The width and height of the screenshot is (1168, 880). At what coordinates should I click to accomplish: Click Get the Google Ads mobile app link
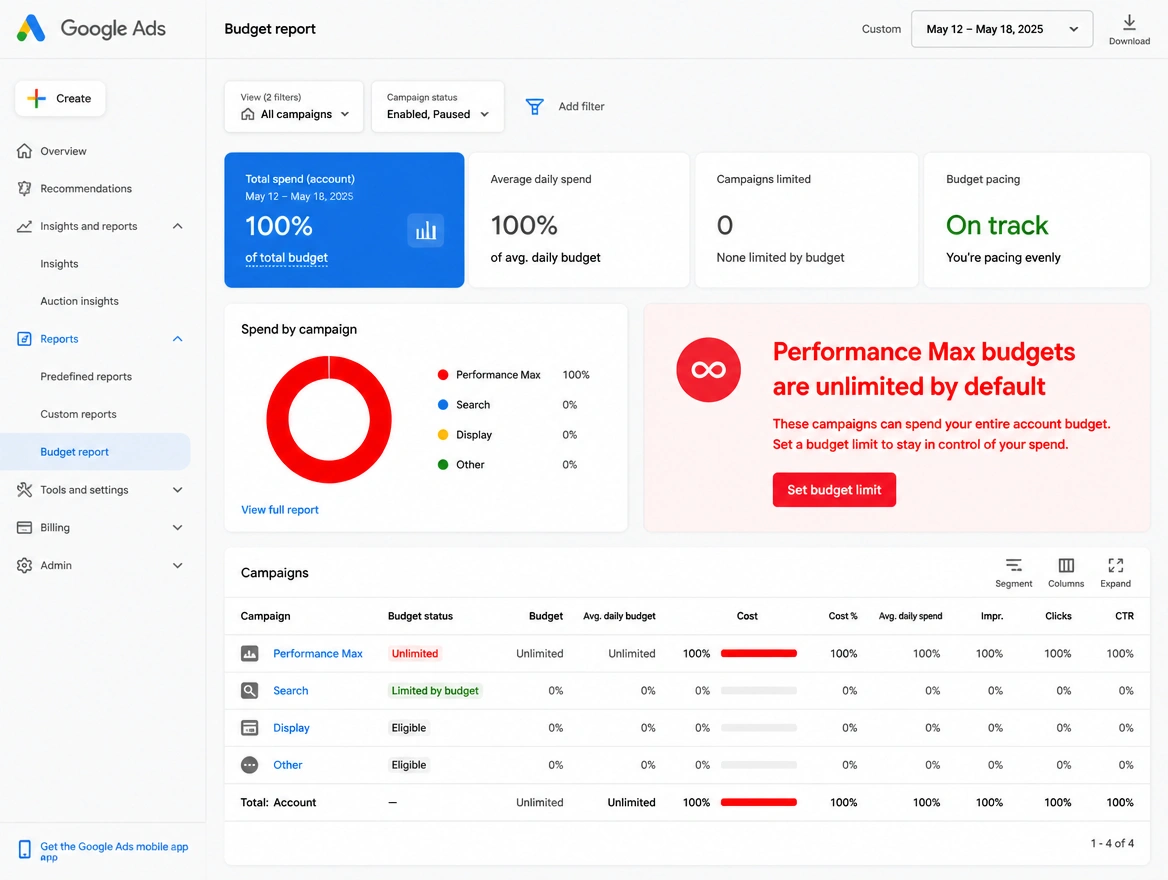pos(114,851)
